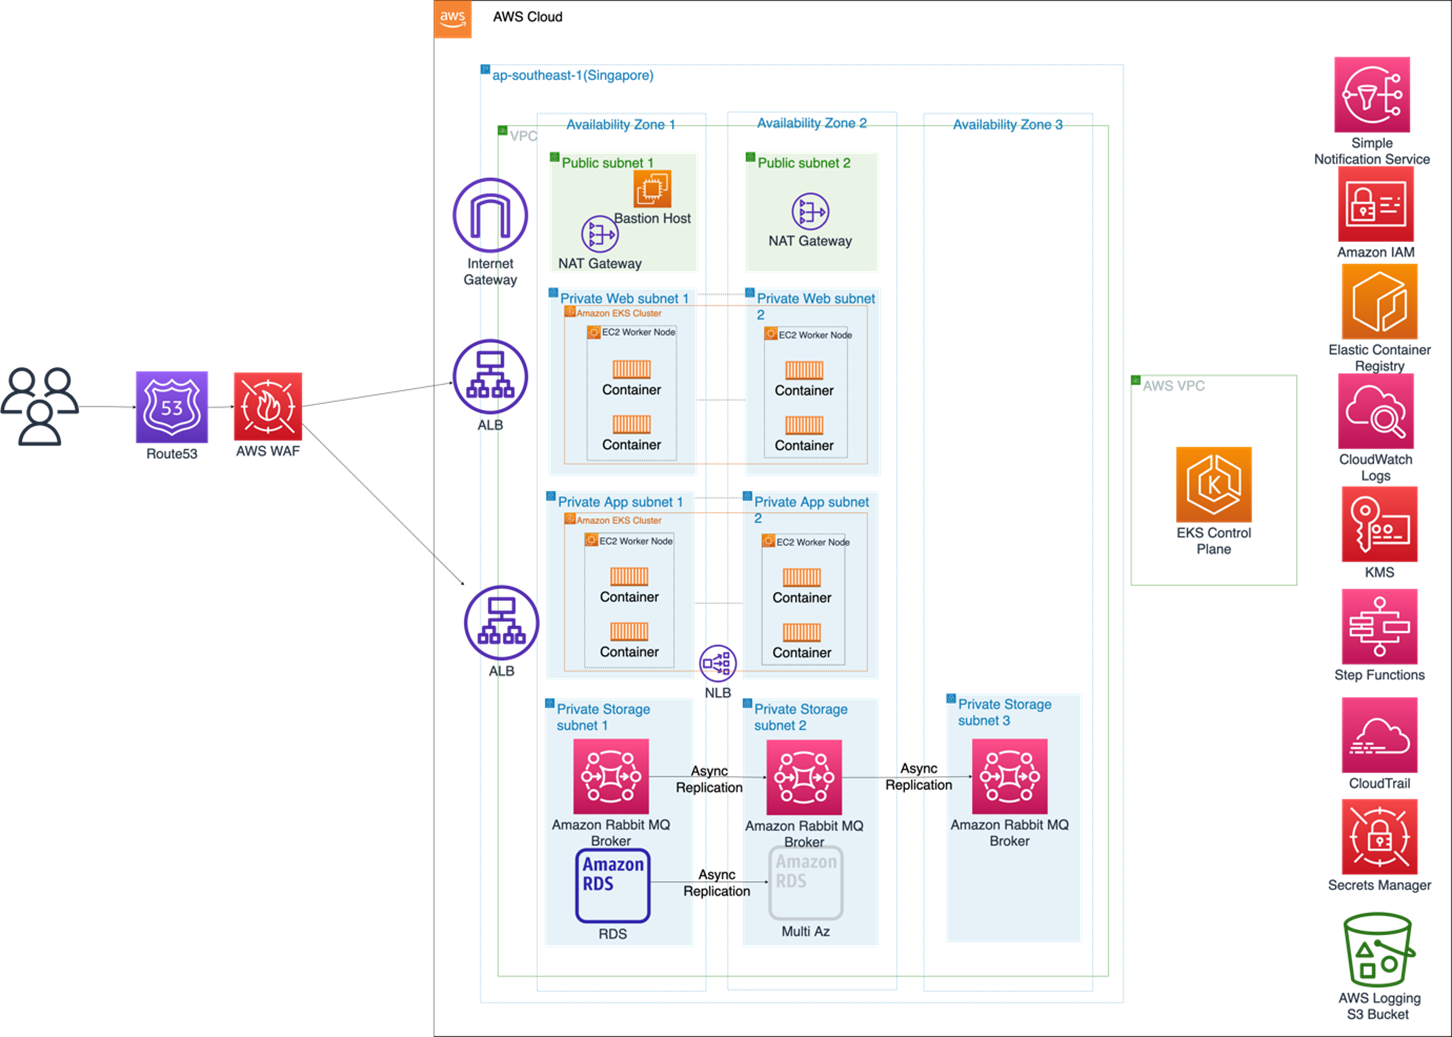Click the ALB icon beside Private Web subnet 1
The width and height of the screenshot is (1452, 1037).
[490, 377]
